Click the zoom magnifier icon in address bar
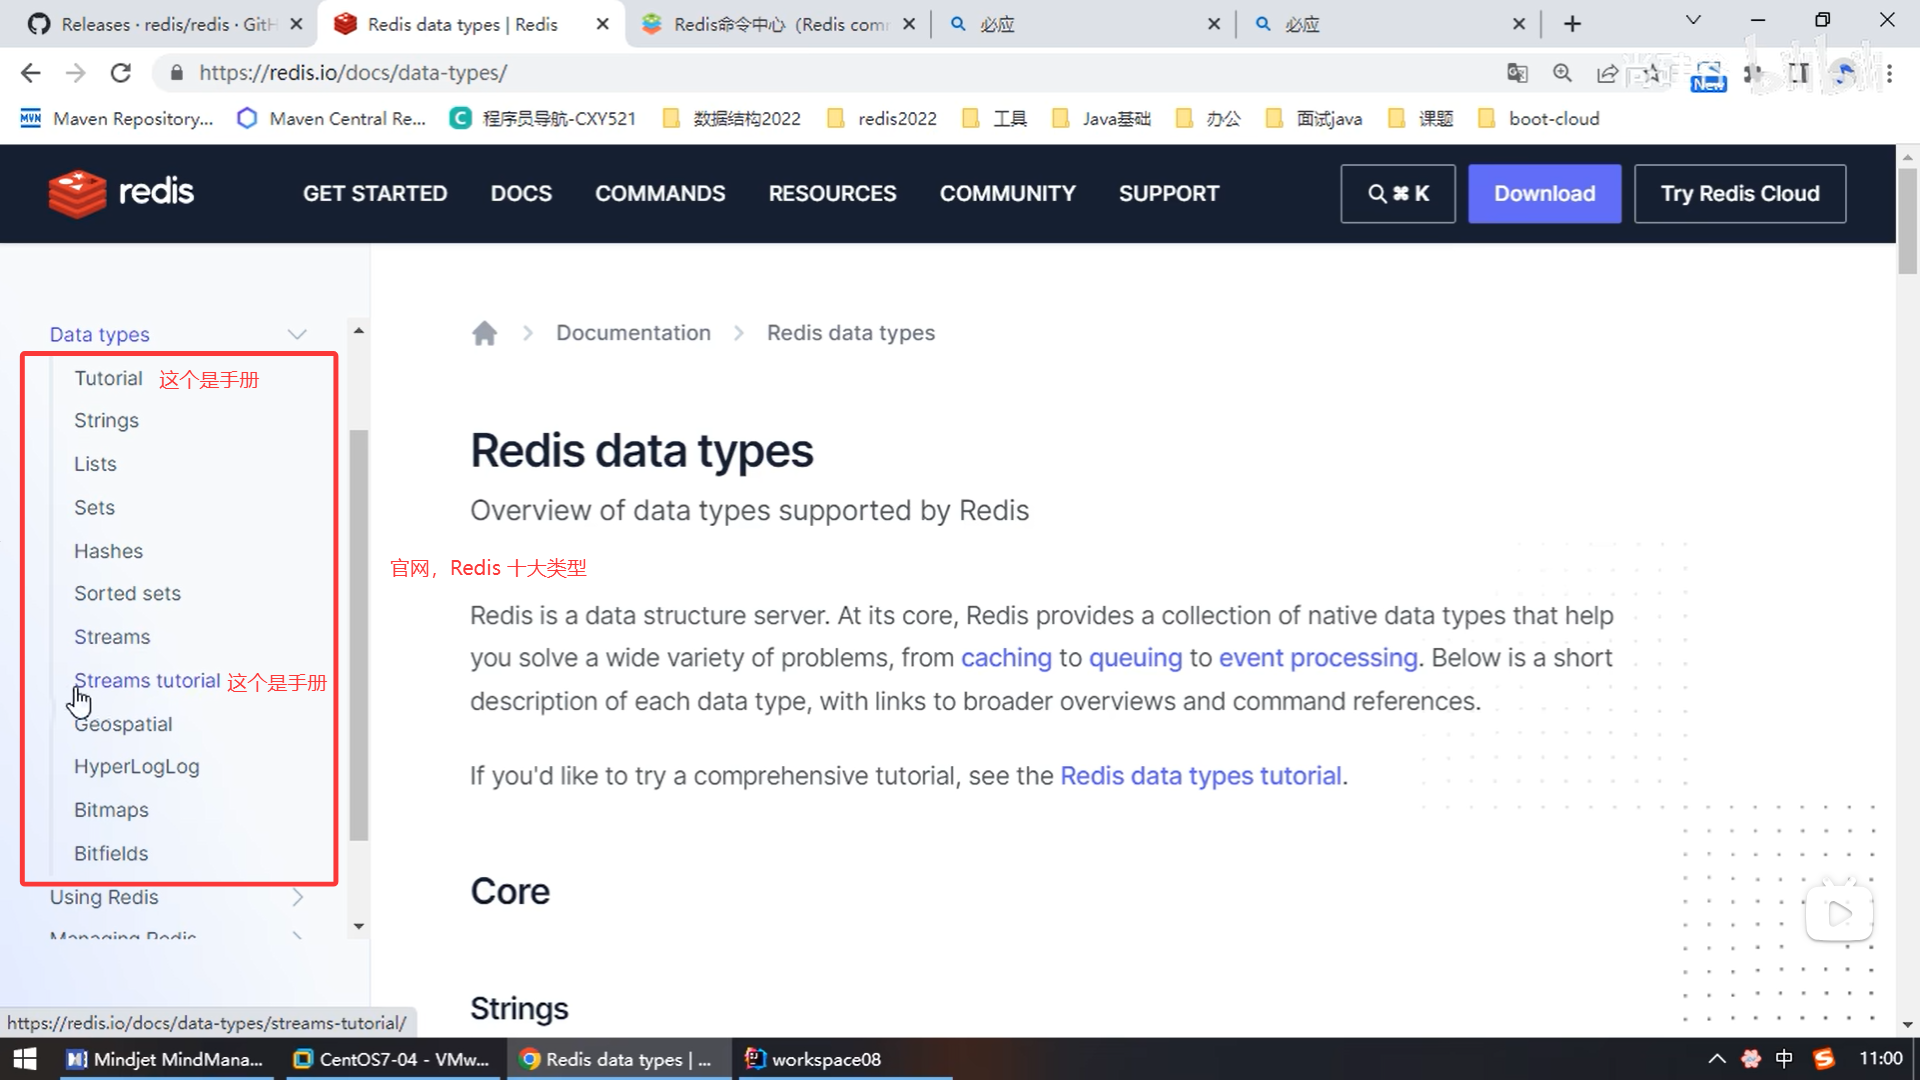The width and height of the screenshot is (1920, 1080). [x=1562, y=73]
